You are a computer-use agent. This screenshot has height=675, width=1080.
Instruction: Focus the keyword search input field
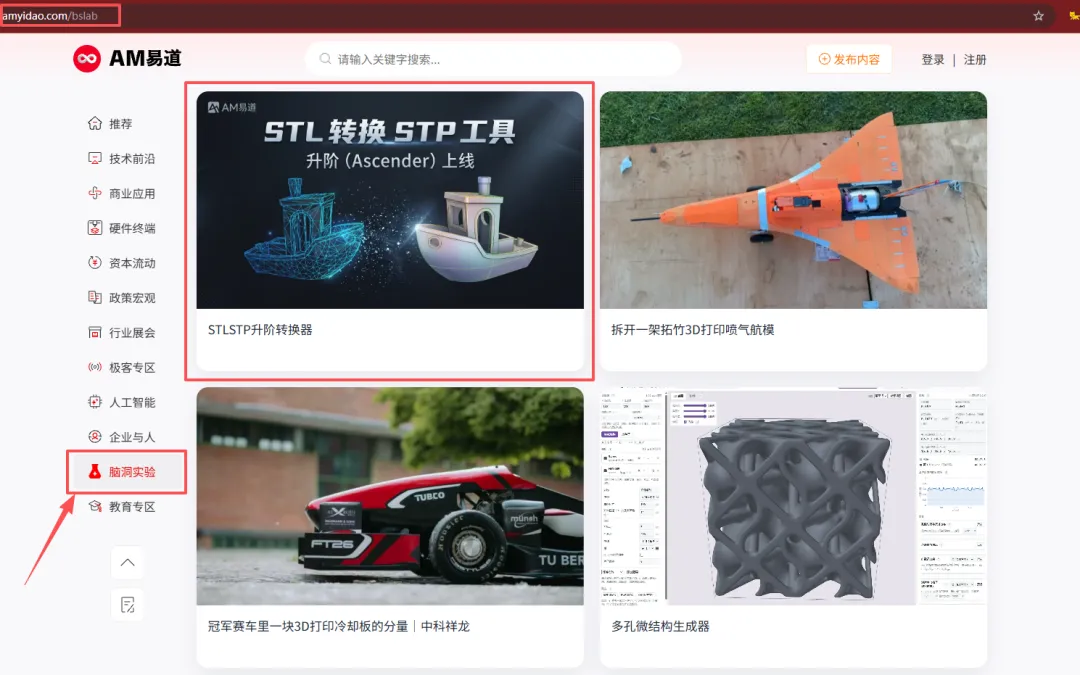(x=493, y=59)
